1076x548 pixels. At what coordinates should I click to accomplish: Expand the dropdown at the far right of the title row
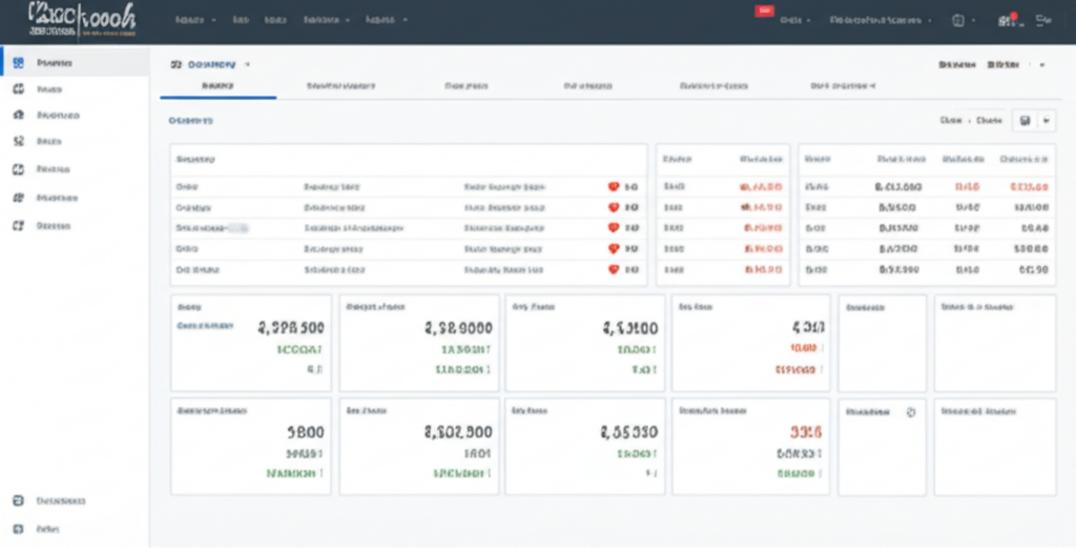pyautogui.click(x=1043, y=64)
